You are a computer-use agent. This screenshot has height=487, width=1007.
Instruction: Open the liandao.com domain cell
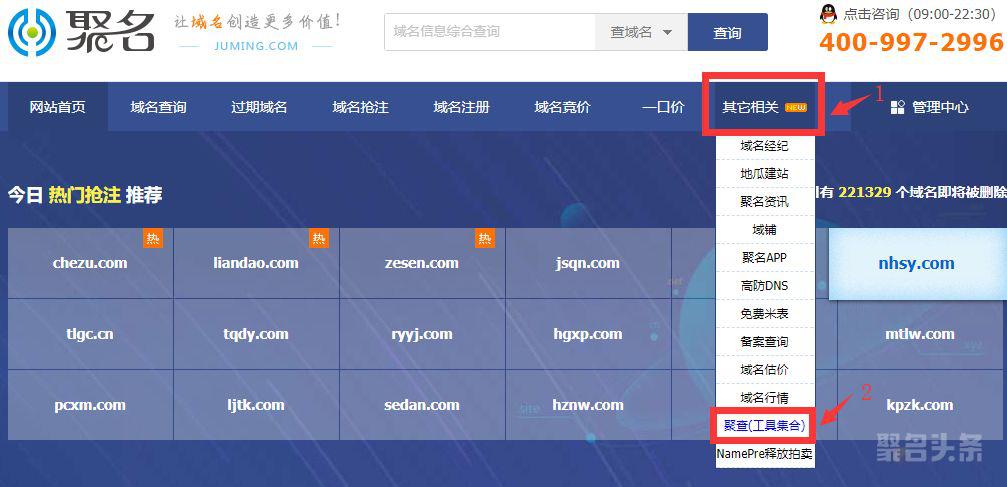[x=256, y=263]
